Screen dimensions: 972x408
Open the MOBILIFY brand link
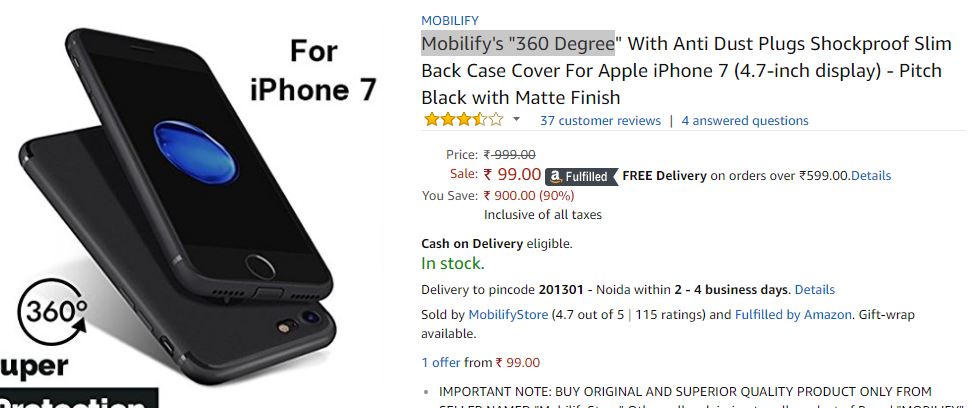tap(450, 20)
